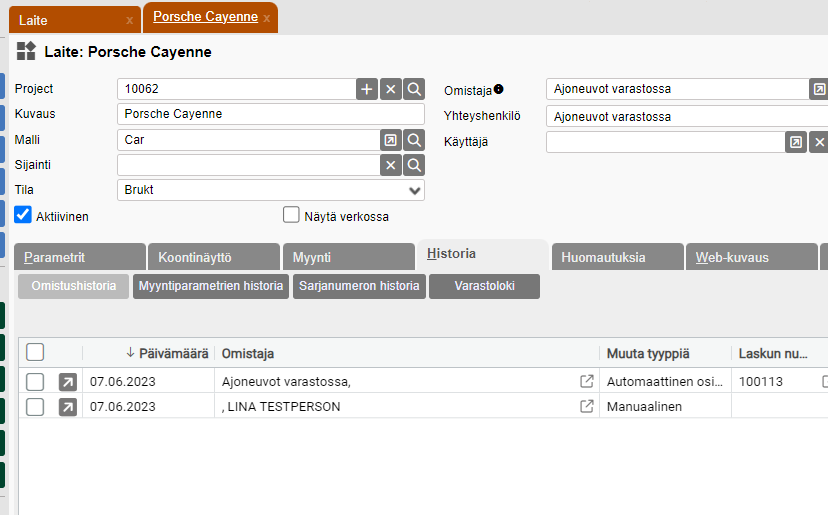Click the Omistaja info icon
The image size is (828, 515).
(498, 89)
